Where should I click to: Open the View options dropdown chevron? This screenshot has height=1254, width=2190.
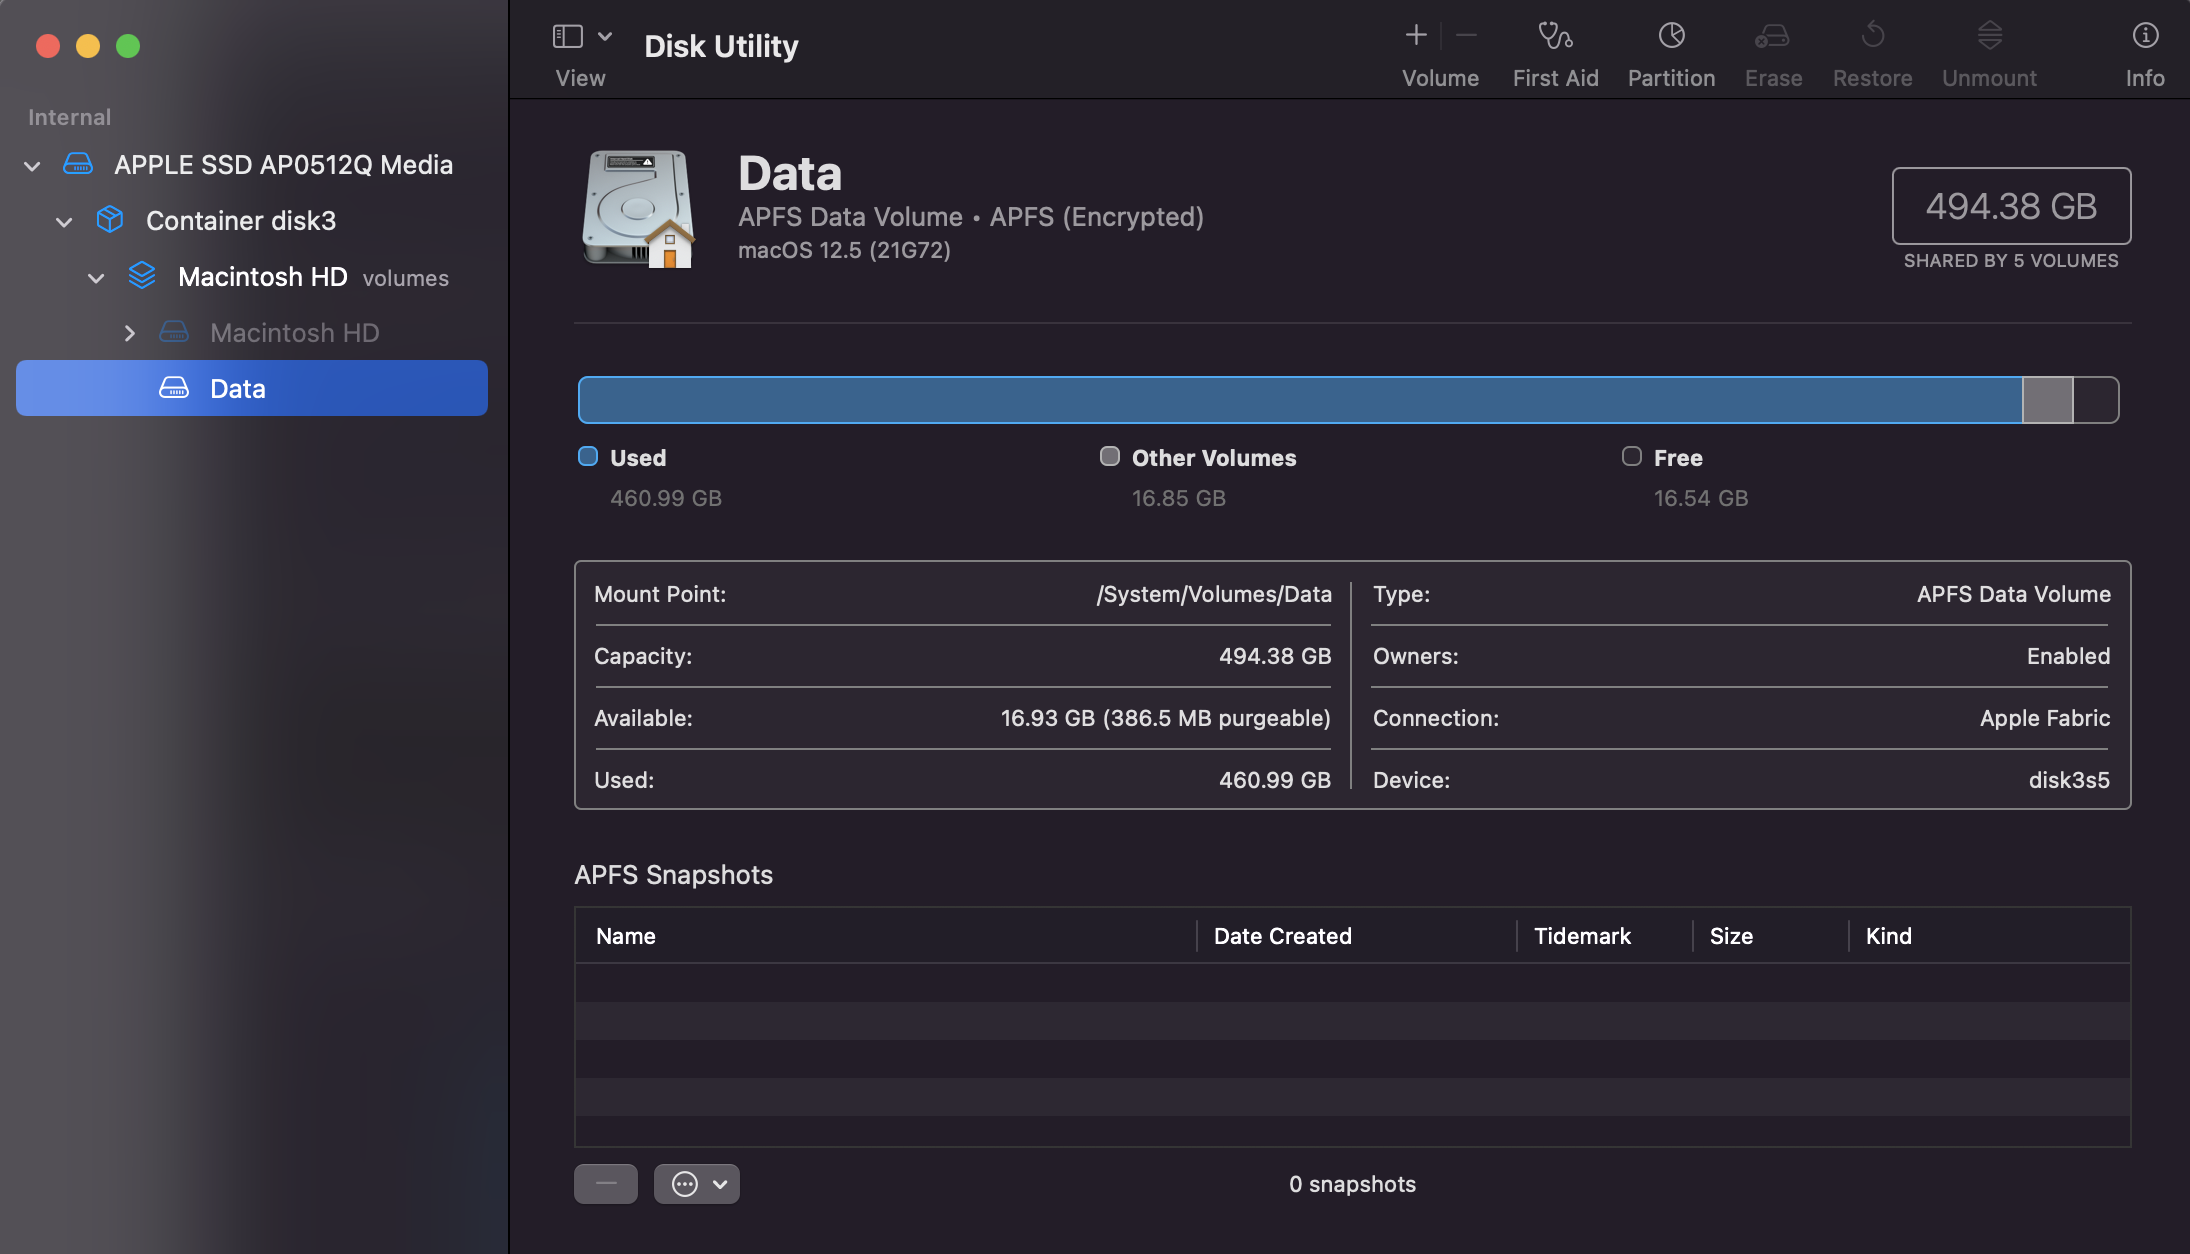(x=605, y=37)
